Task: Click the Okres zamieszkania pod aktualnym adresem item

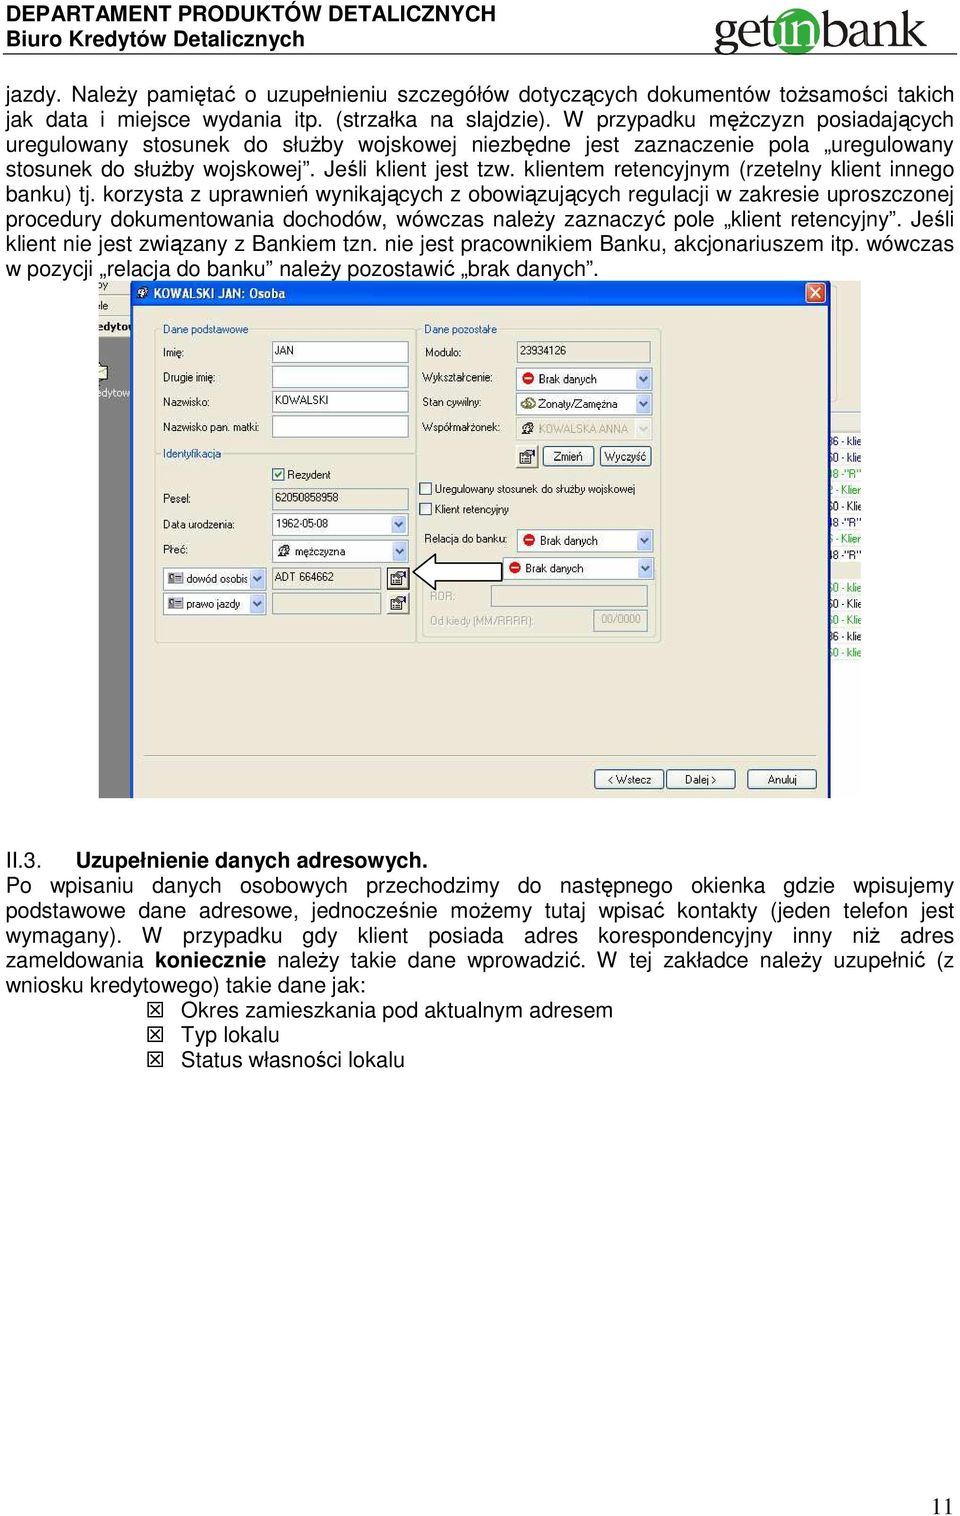Action: 397,1010
